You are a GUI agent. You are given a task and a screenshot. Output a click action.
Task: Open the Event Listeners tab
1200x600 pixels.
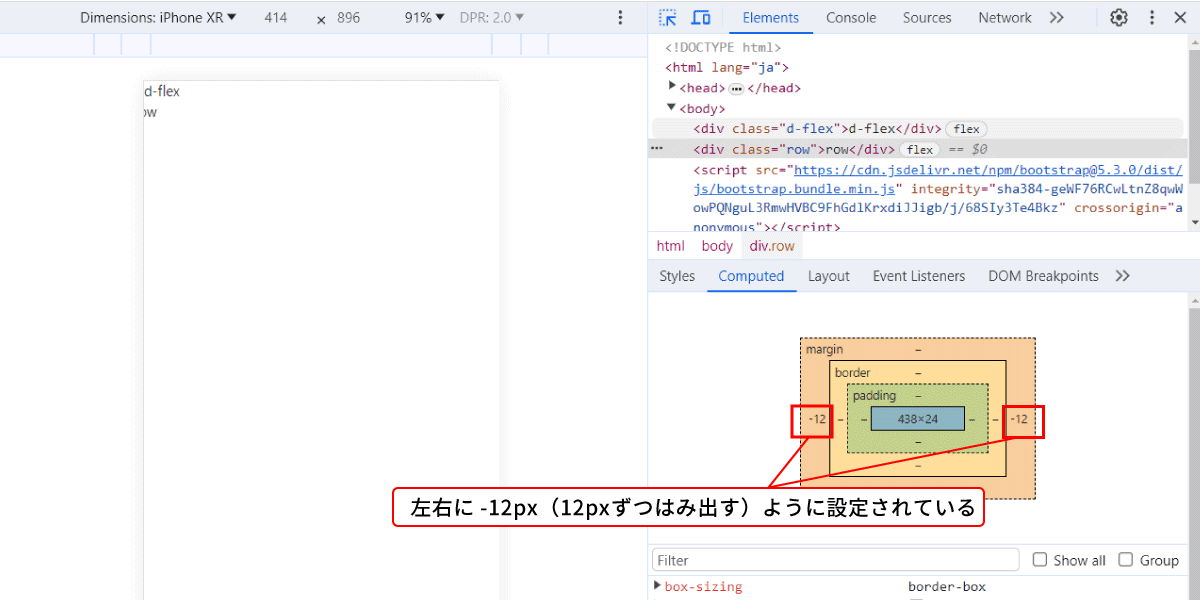(919, 276)
